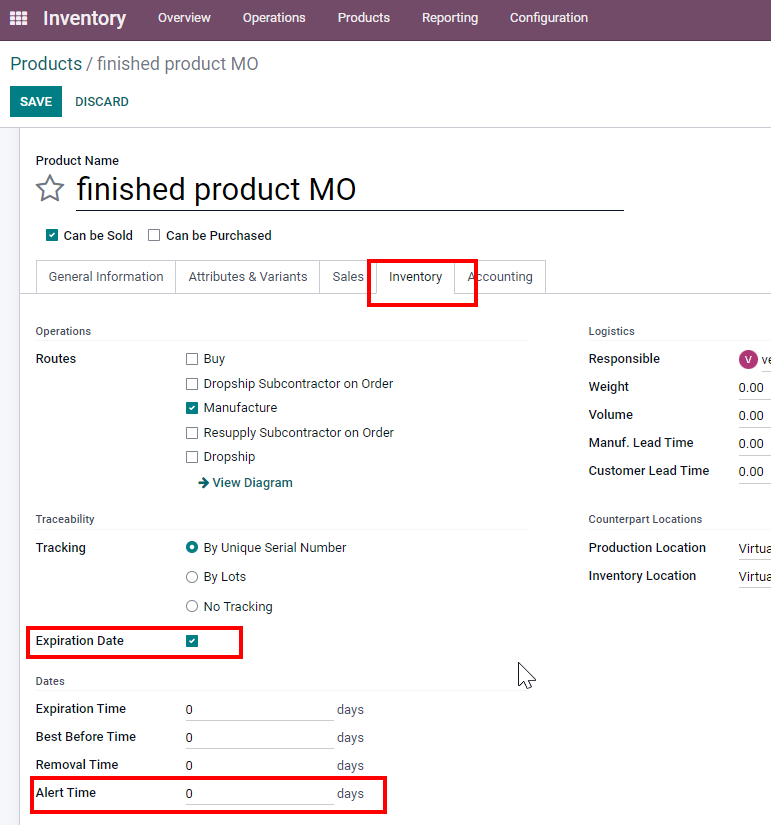Enable Dropship Subcontractor on Order route
771x825 pixels.
[x=192, y=384]
